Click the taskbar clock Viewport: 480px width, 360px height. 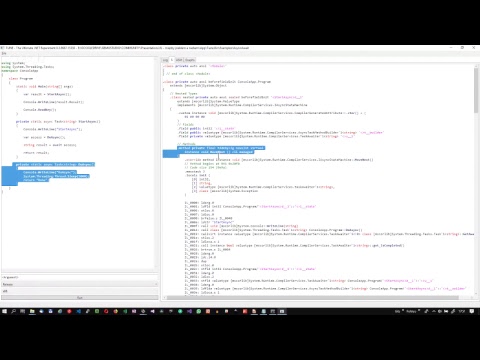462,311
